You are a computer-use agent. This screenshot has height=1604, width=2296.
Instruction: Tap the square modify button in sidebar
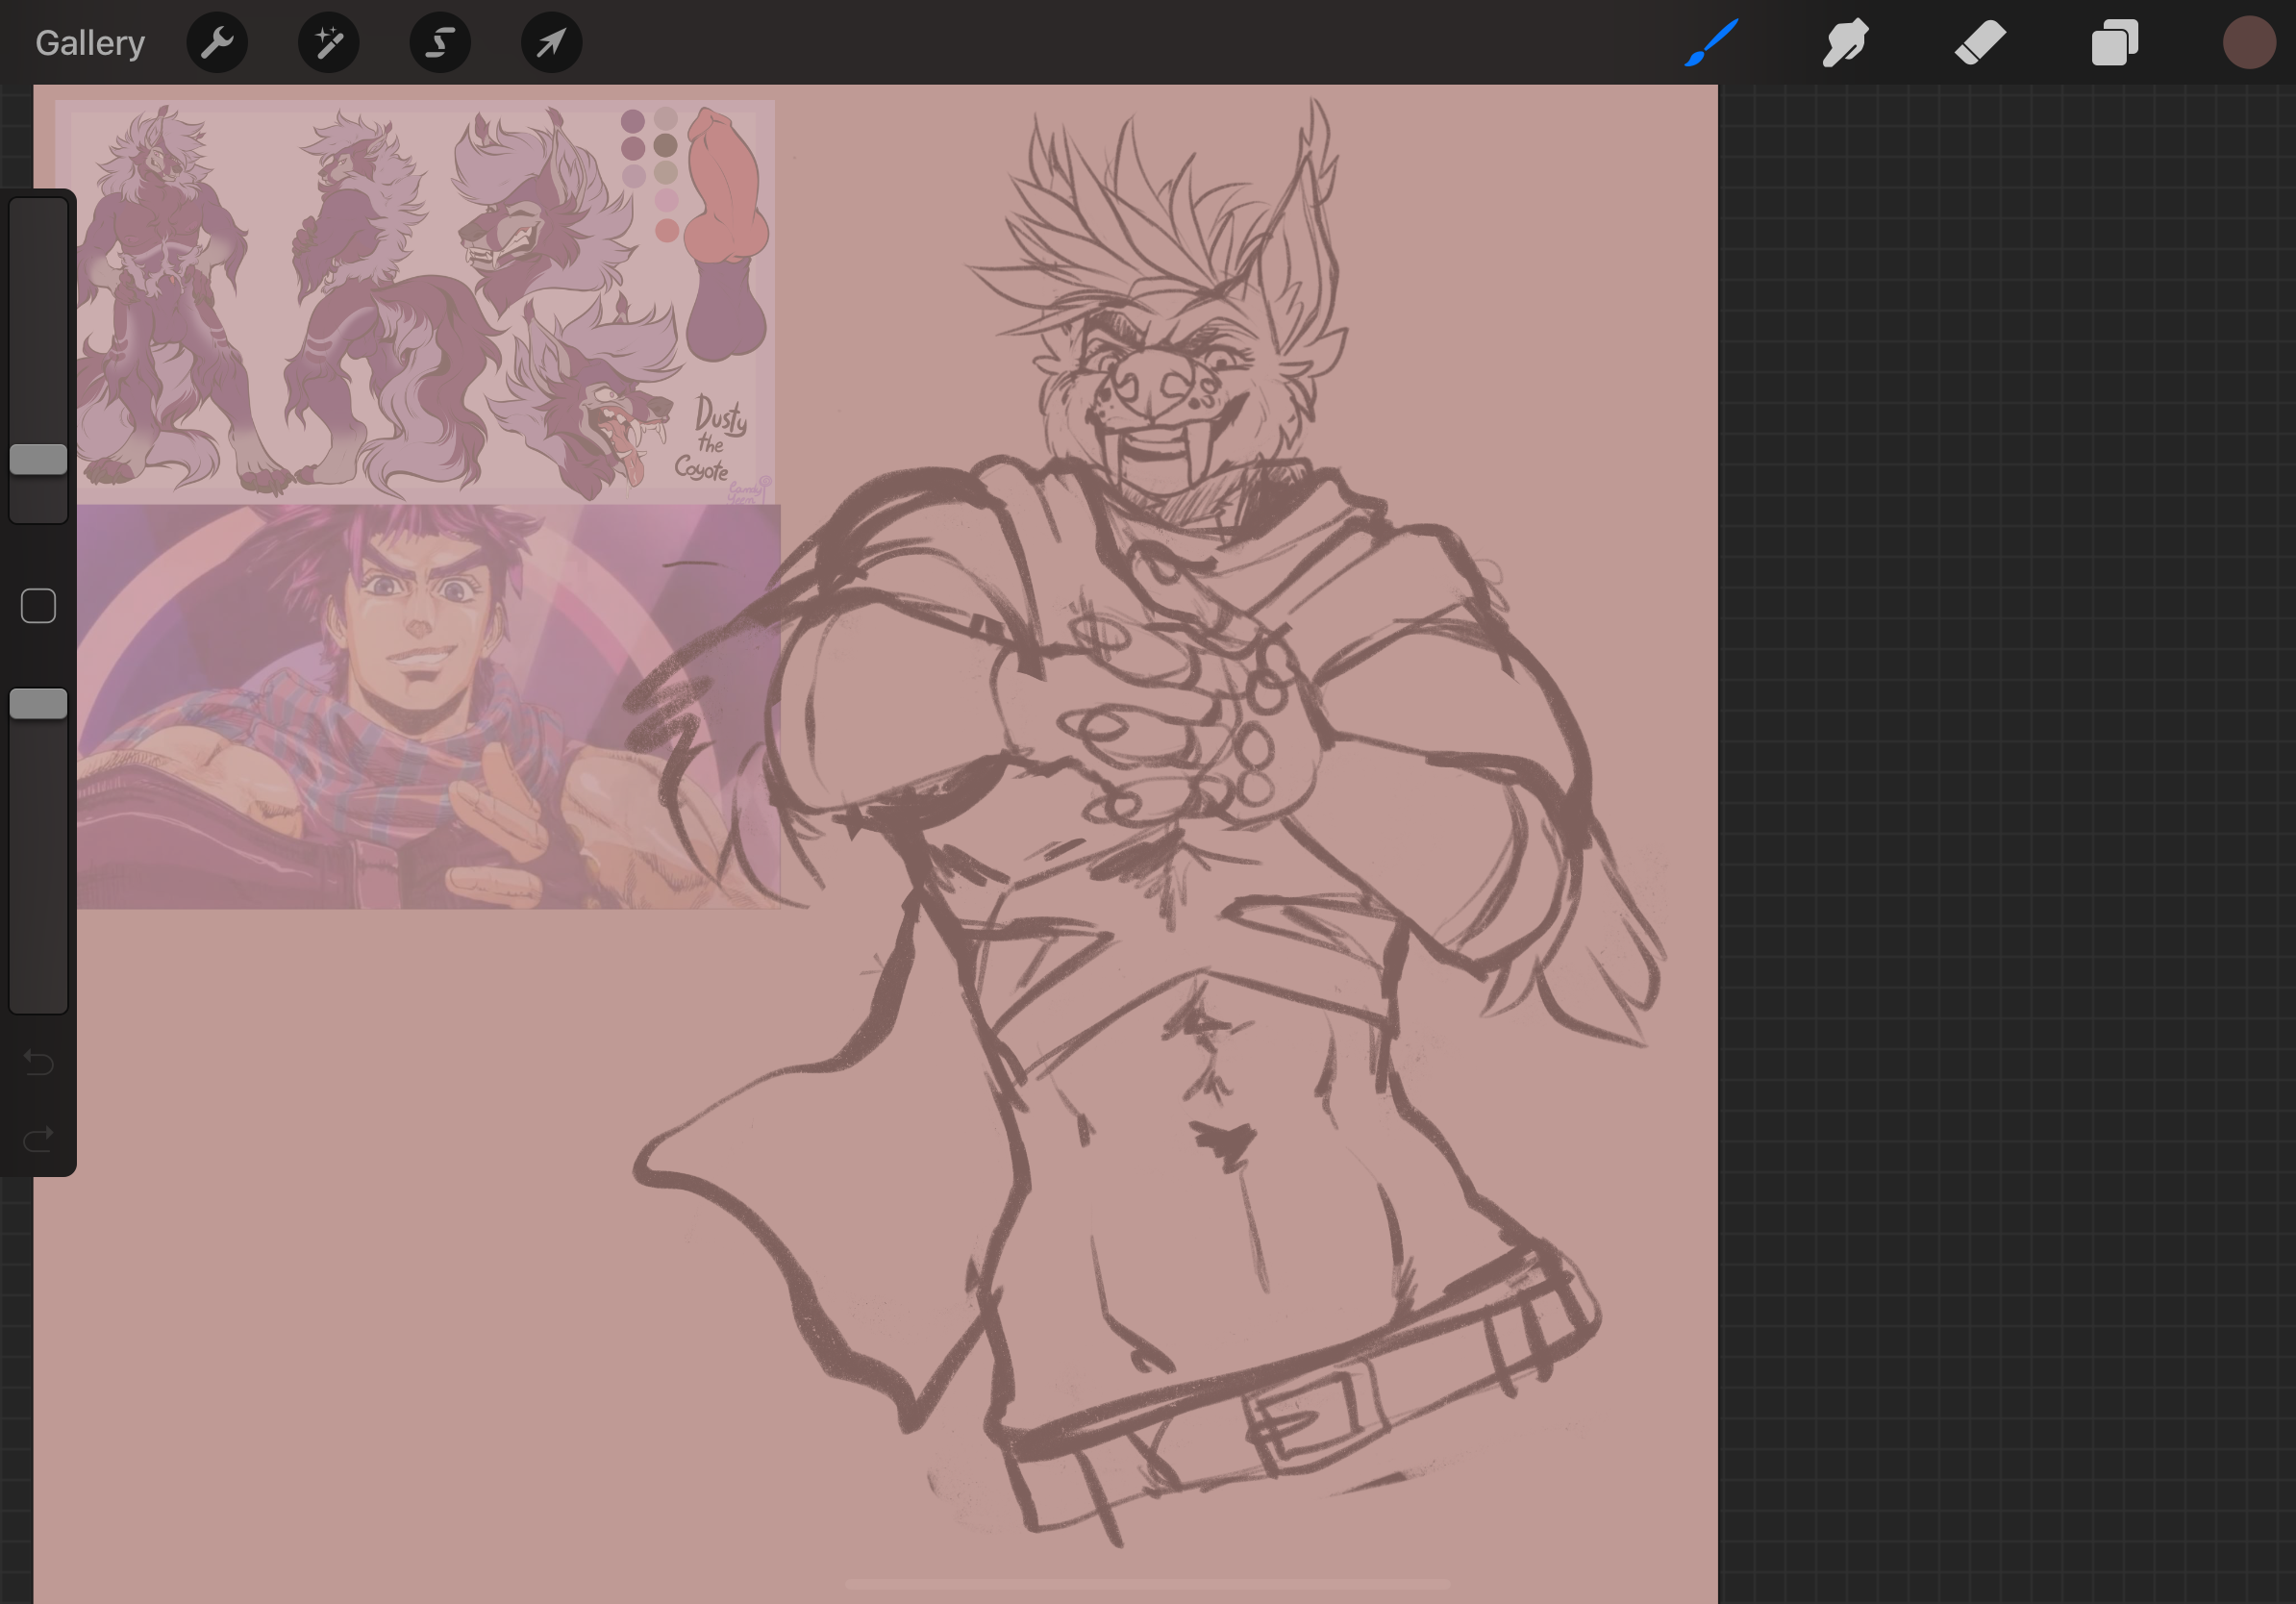pos(38,606)
